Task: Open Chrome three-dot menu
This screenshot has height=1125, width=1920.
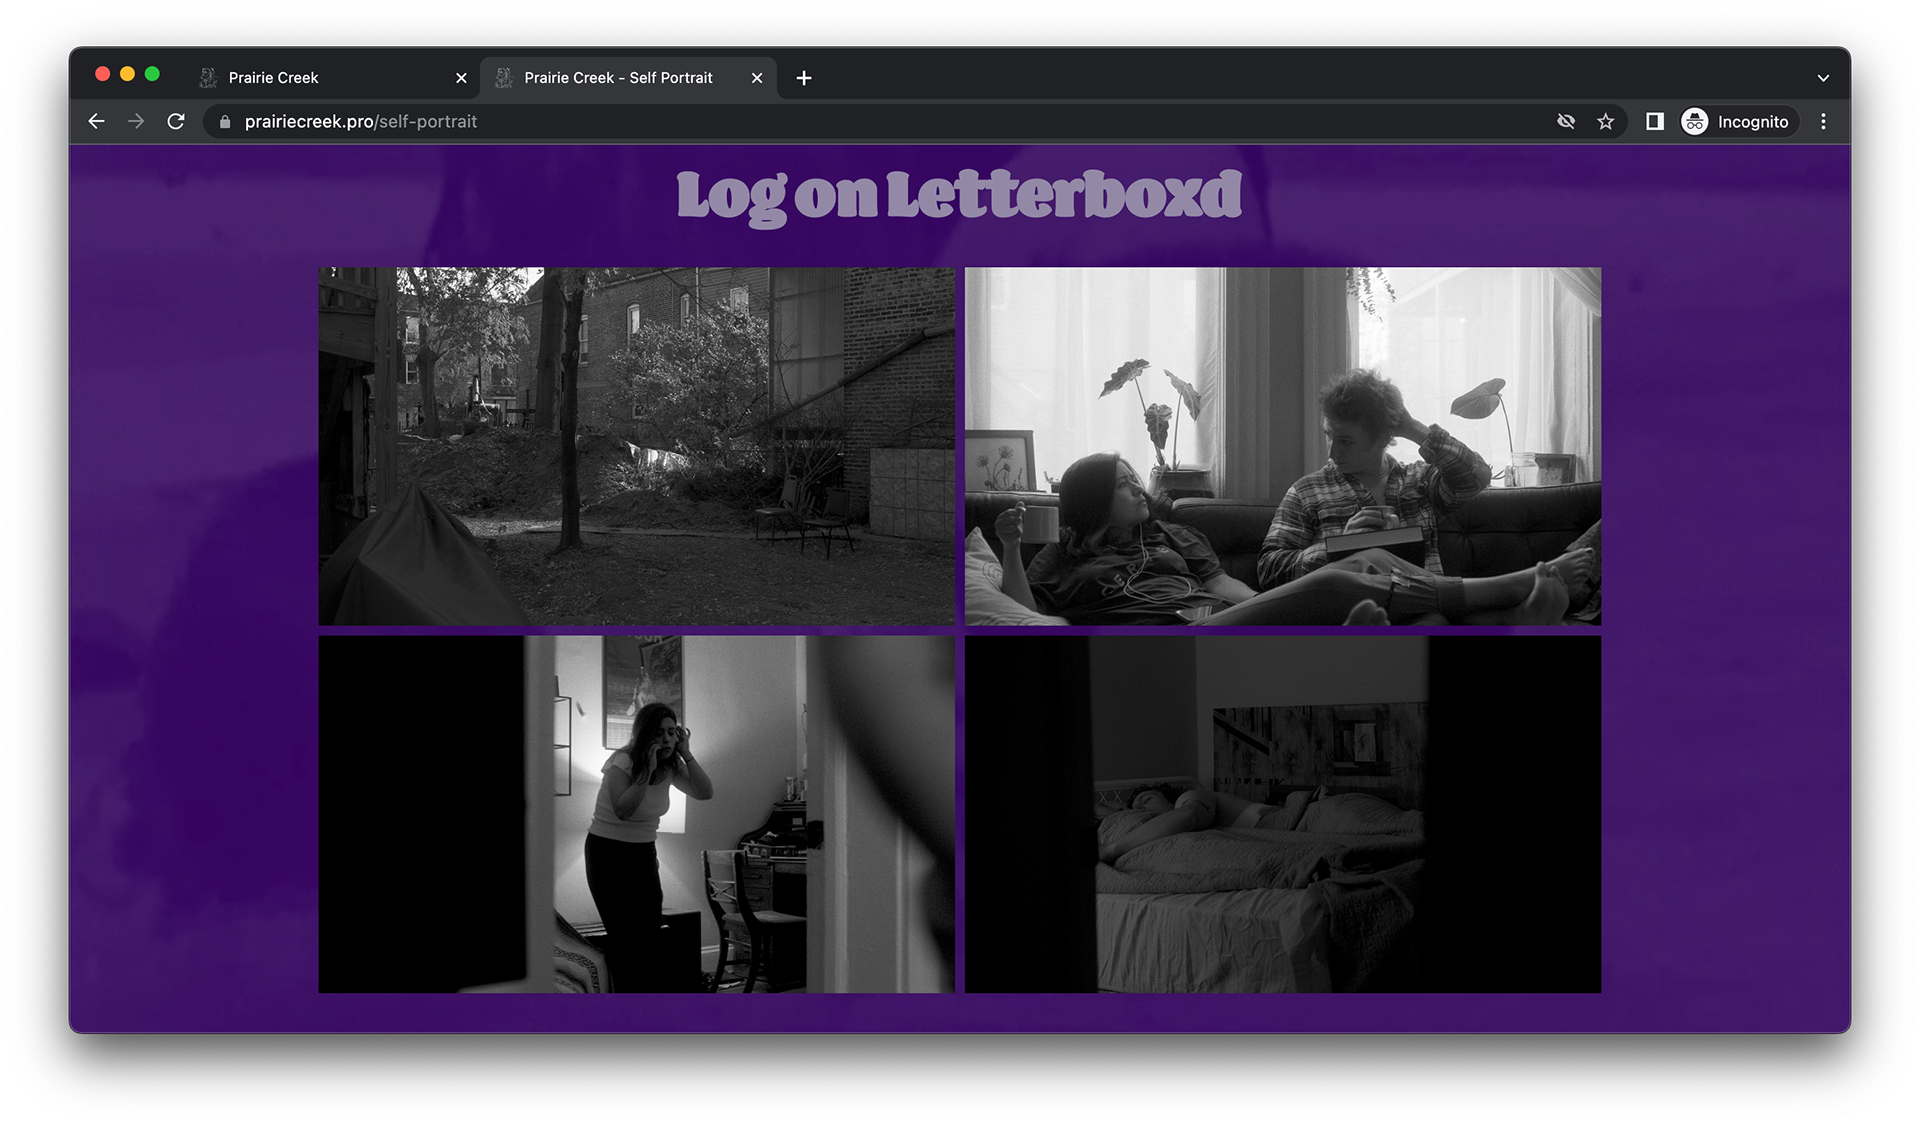Action: (x=1823, y=122)
